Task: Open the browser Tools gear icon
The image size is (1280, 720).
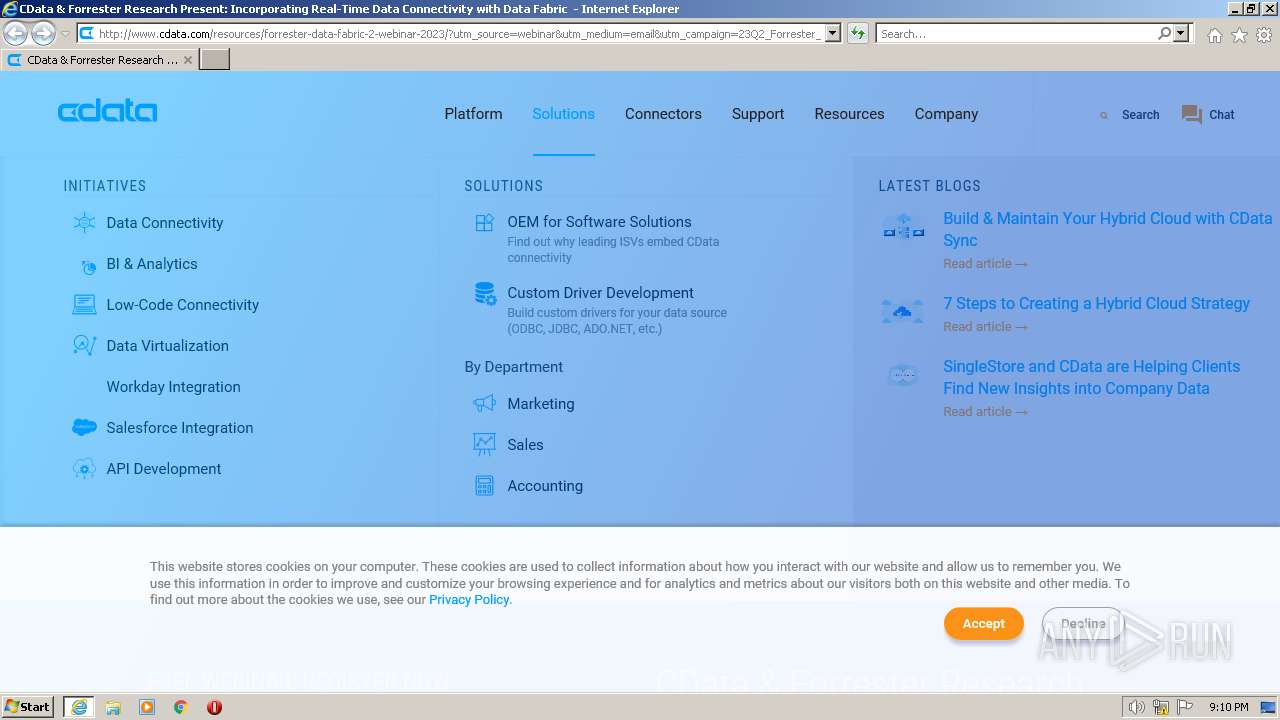Action: [x=1264, y=35]
